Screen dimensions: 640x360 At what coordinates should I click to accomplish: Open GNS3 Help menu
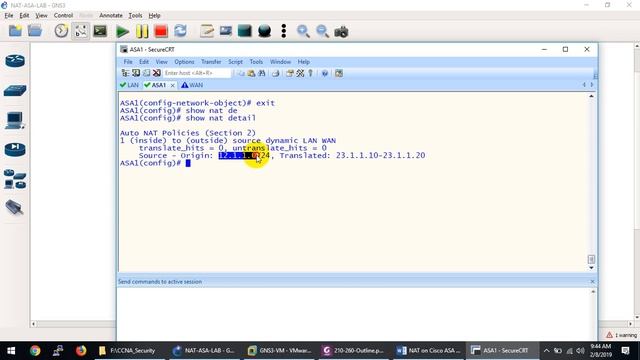tap(154, 16)
